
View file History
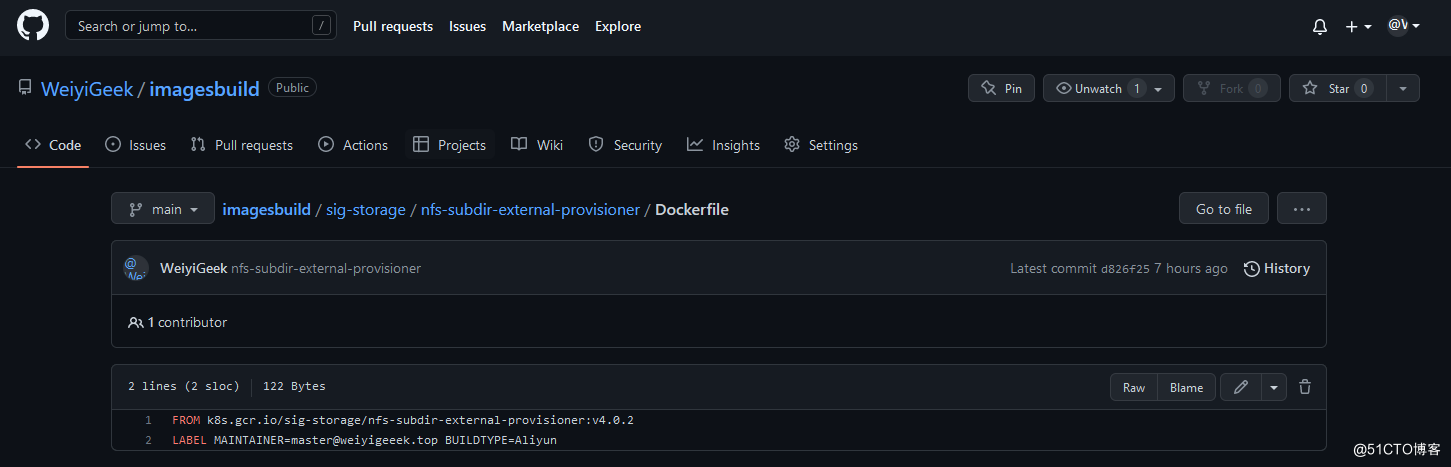(x=1277, y=268)
